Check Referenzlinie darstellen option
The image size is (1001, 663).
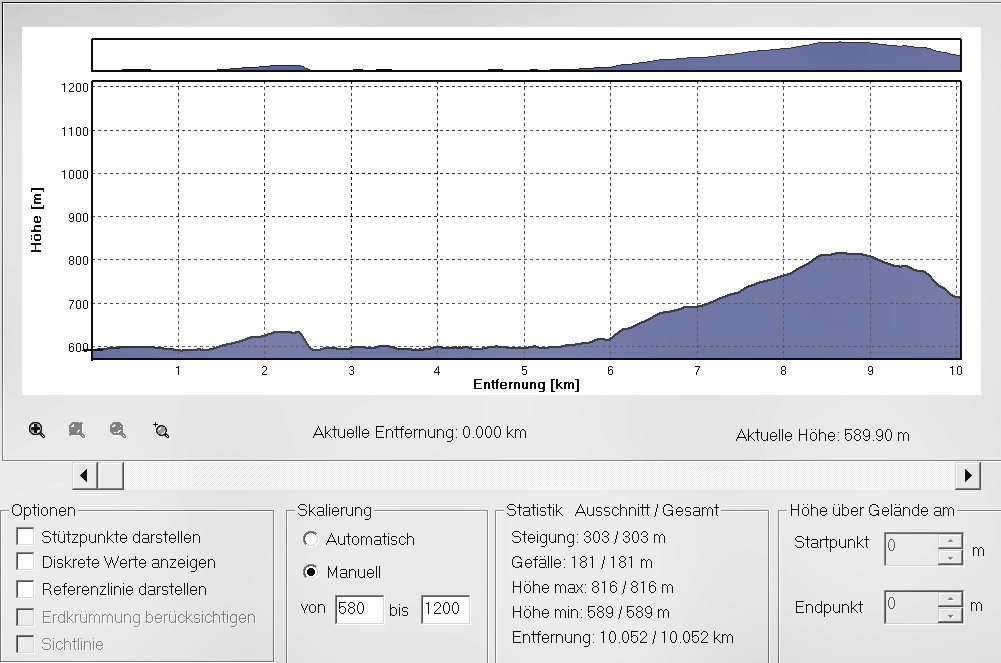pos(26,589)
